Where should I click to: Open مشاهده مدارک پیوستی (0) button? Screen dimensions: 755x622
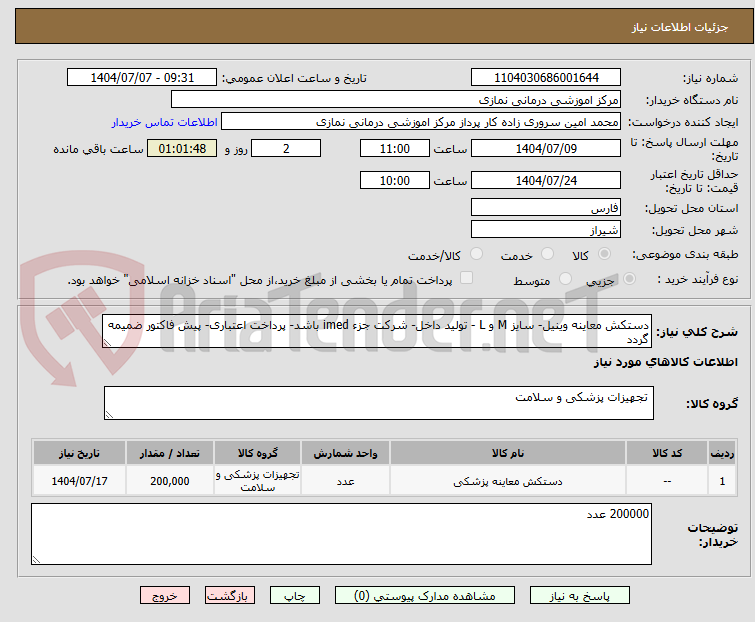tap(425, 596)
